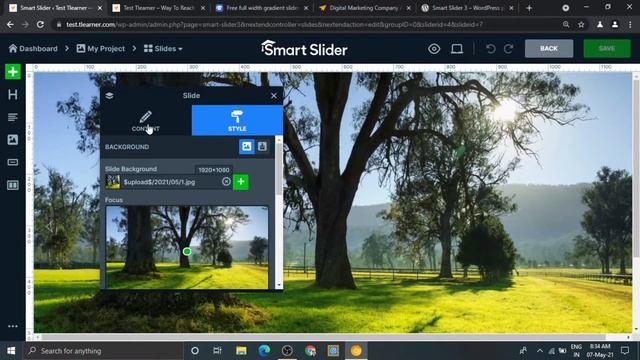Select image background type
This screenshot has height=360, width=640.
click(247, 147)
